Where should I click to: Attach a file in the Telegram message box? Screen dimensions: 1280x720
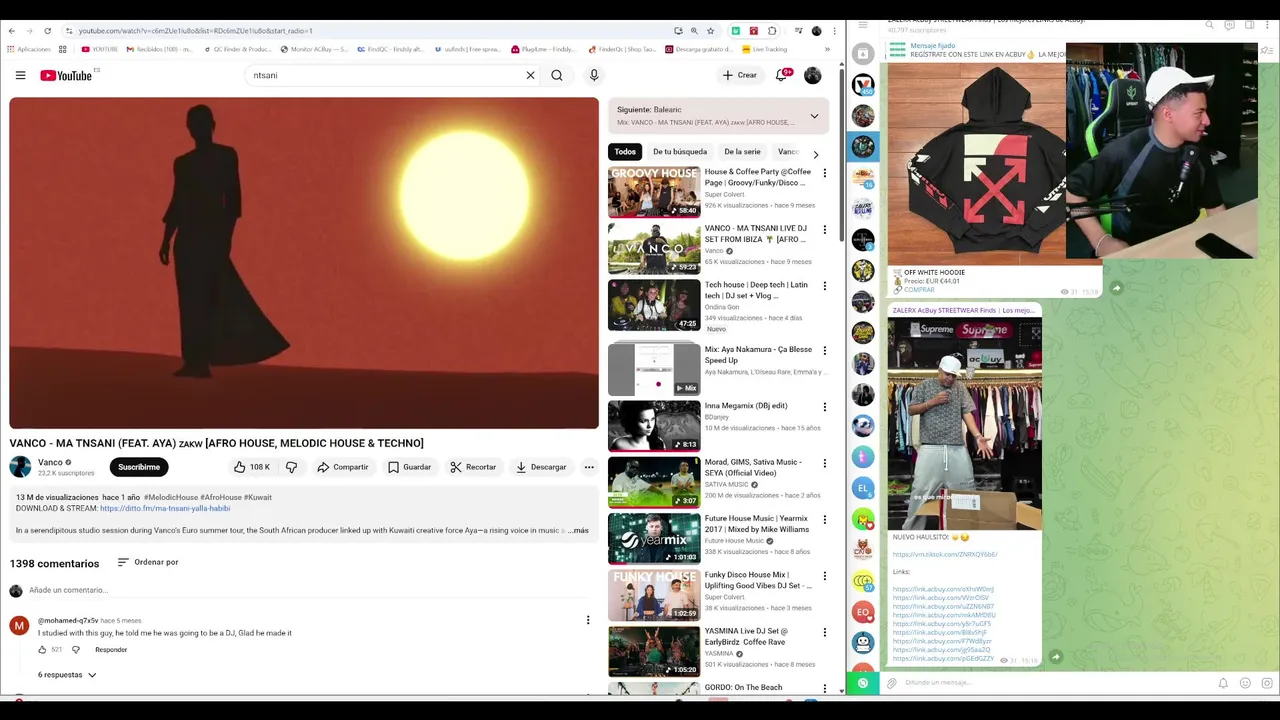click(x=891, y=683)
